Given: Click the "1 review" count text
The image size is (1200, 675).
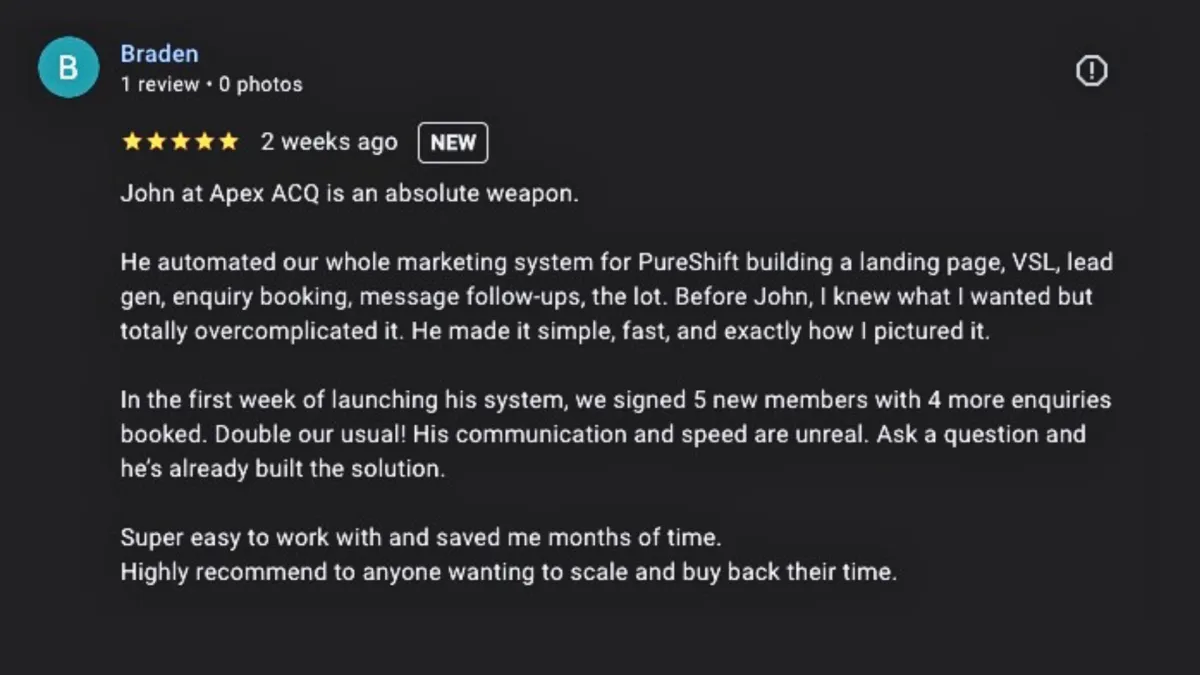Looking at the screenshot, I should tap(159, 85).
